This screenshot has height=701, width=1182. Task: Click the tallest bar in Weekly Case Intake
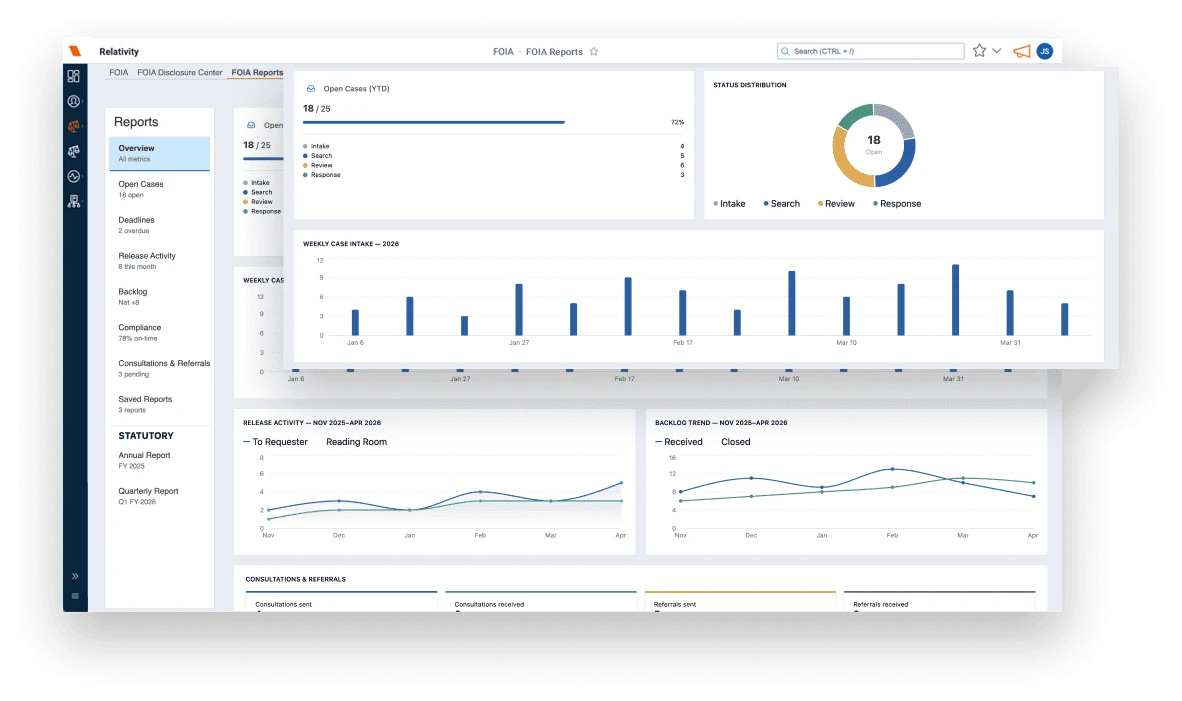tap(955, 300)
